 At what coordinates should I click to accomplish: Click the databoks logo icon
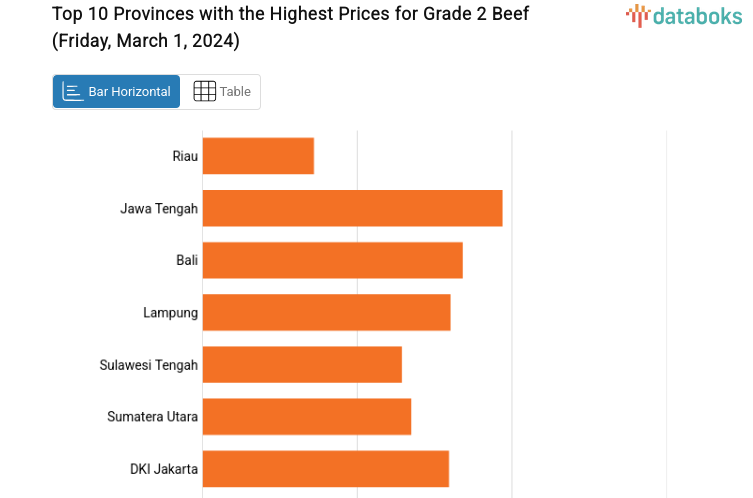point(638,15)
